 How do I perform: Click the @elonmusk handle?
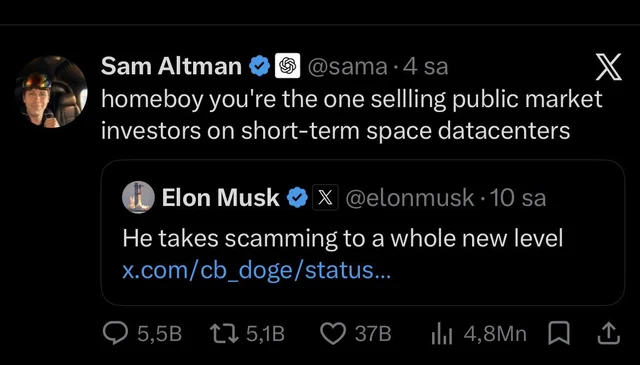410,198
